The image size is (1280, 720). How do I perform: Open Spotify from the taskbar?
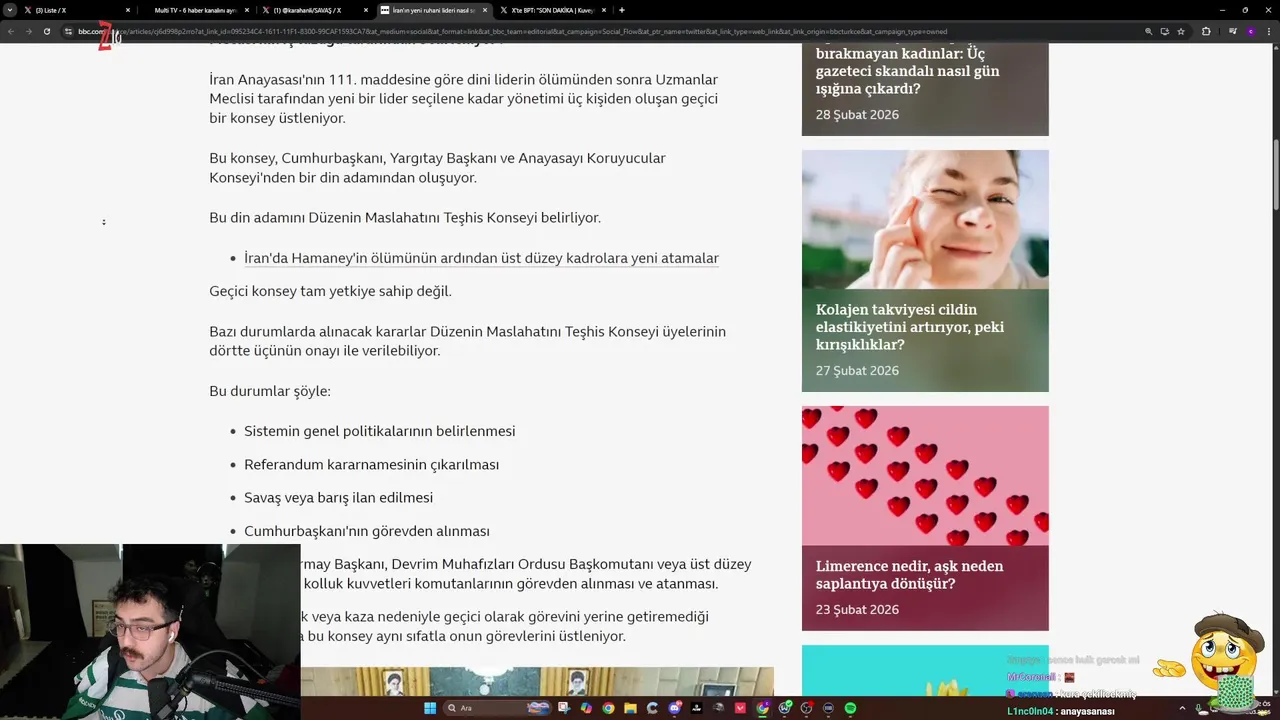[850, 708]
